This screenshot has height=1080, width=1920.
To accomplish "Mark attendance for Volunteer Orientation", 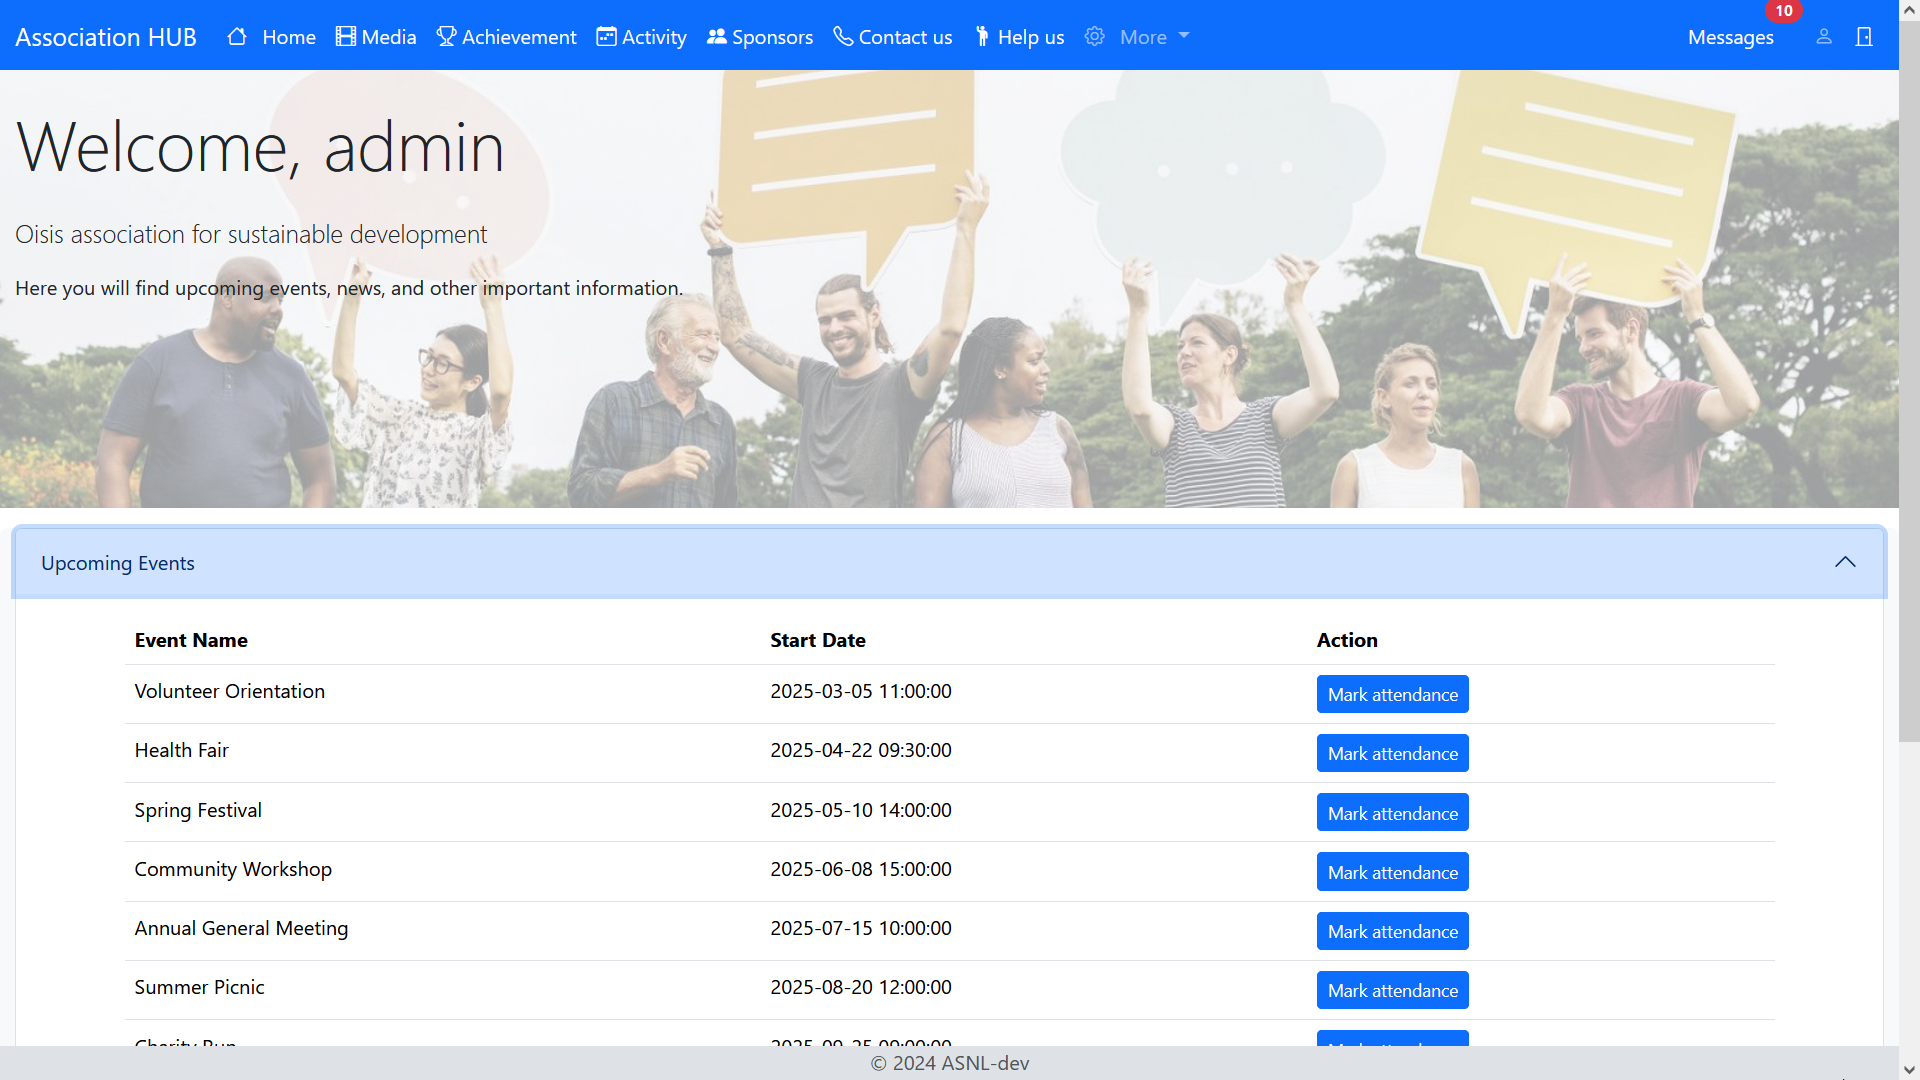I will 1392,694.
